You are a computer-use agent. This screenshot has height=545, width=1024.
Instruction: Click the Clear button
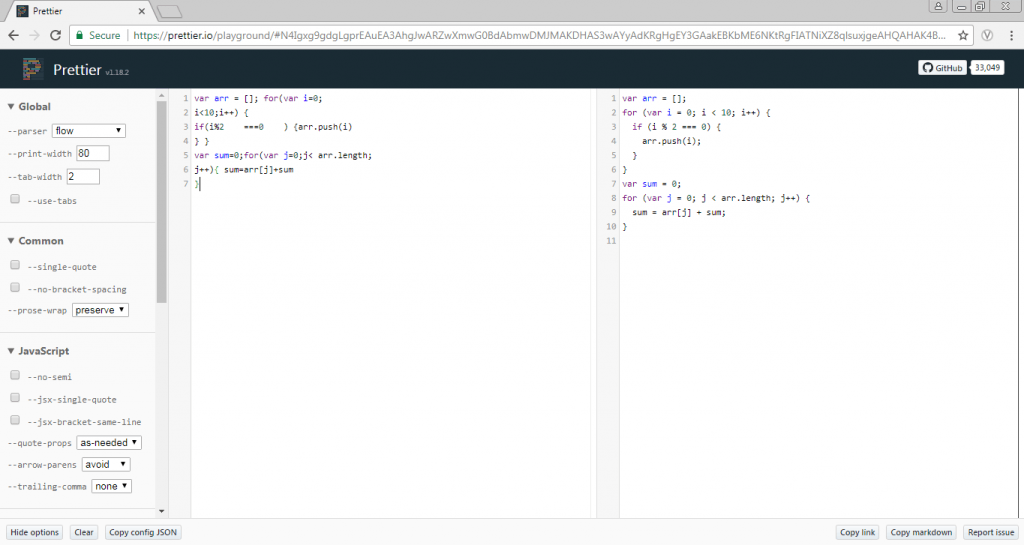point(84,533)
